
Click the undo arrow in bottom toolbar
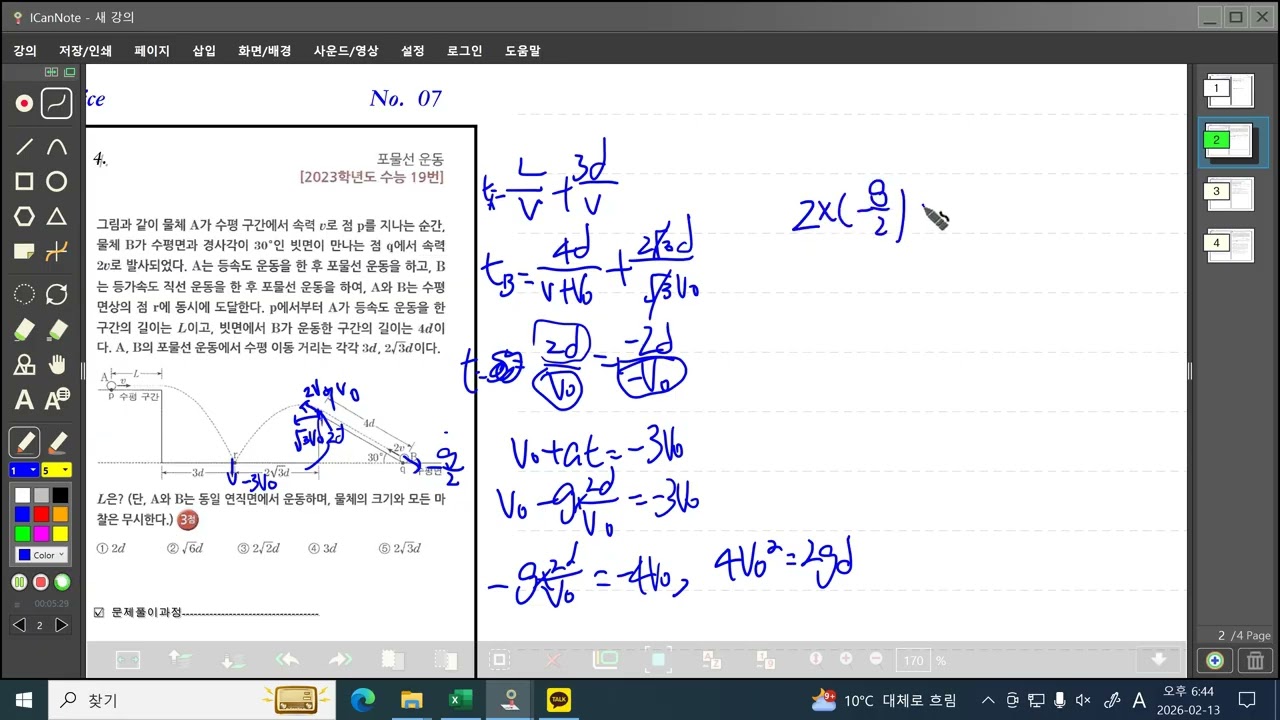pyautogui.click(x=288, y=659)
